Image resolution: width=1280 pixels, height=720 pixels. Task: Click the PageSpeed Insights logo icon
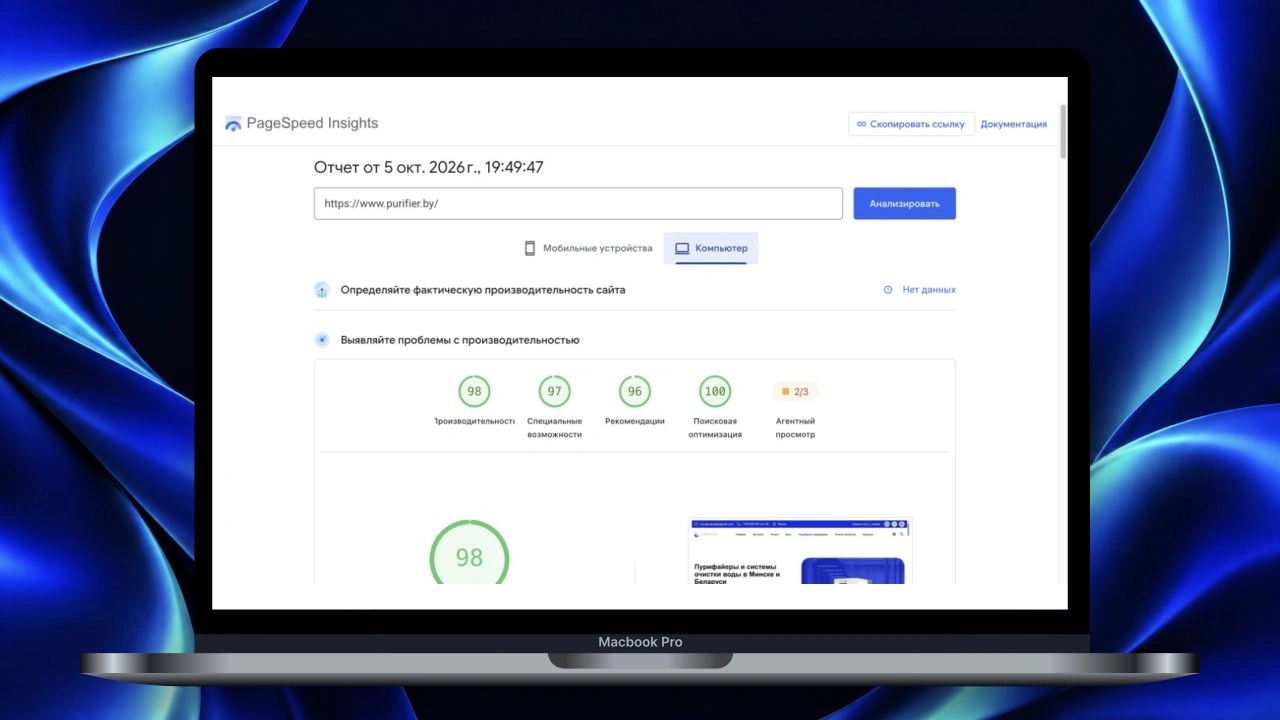[233, 124]
